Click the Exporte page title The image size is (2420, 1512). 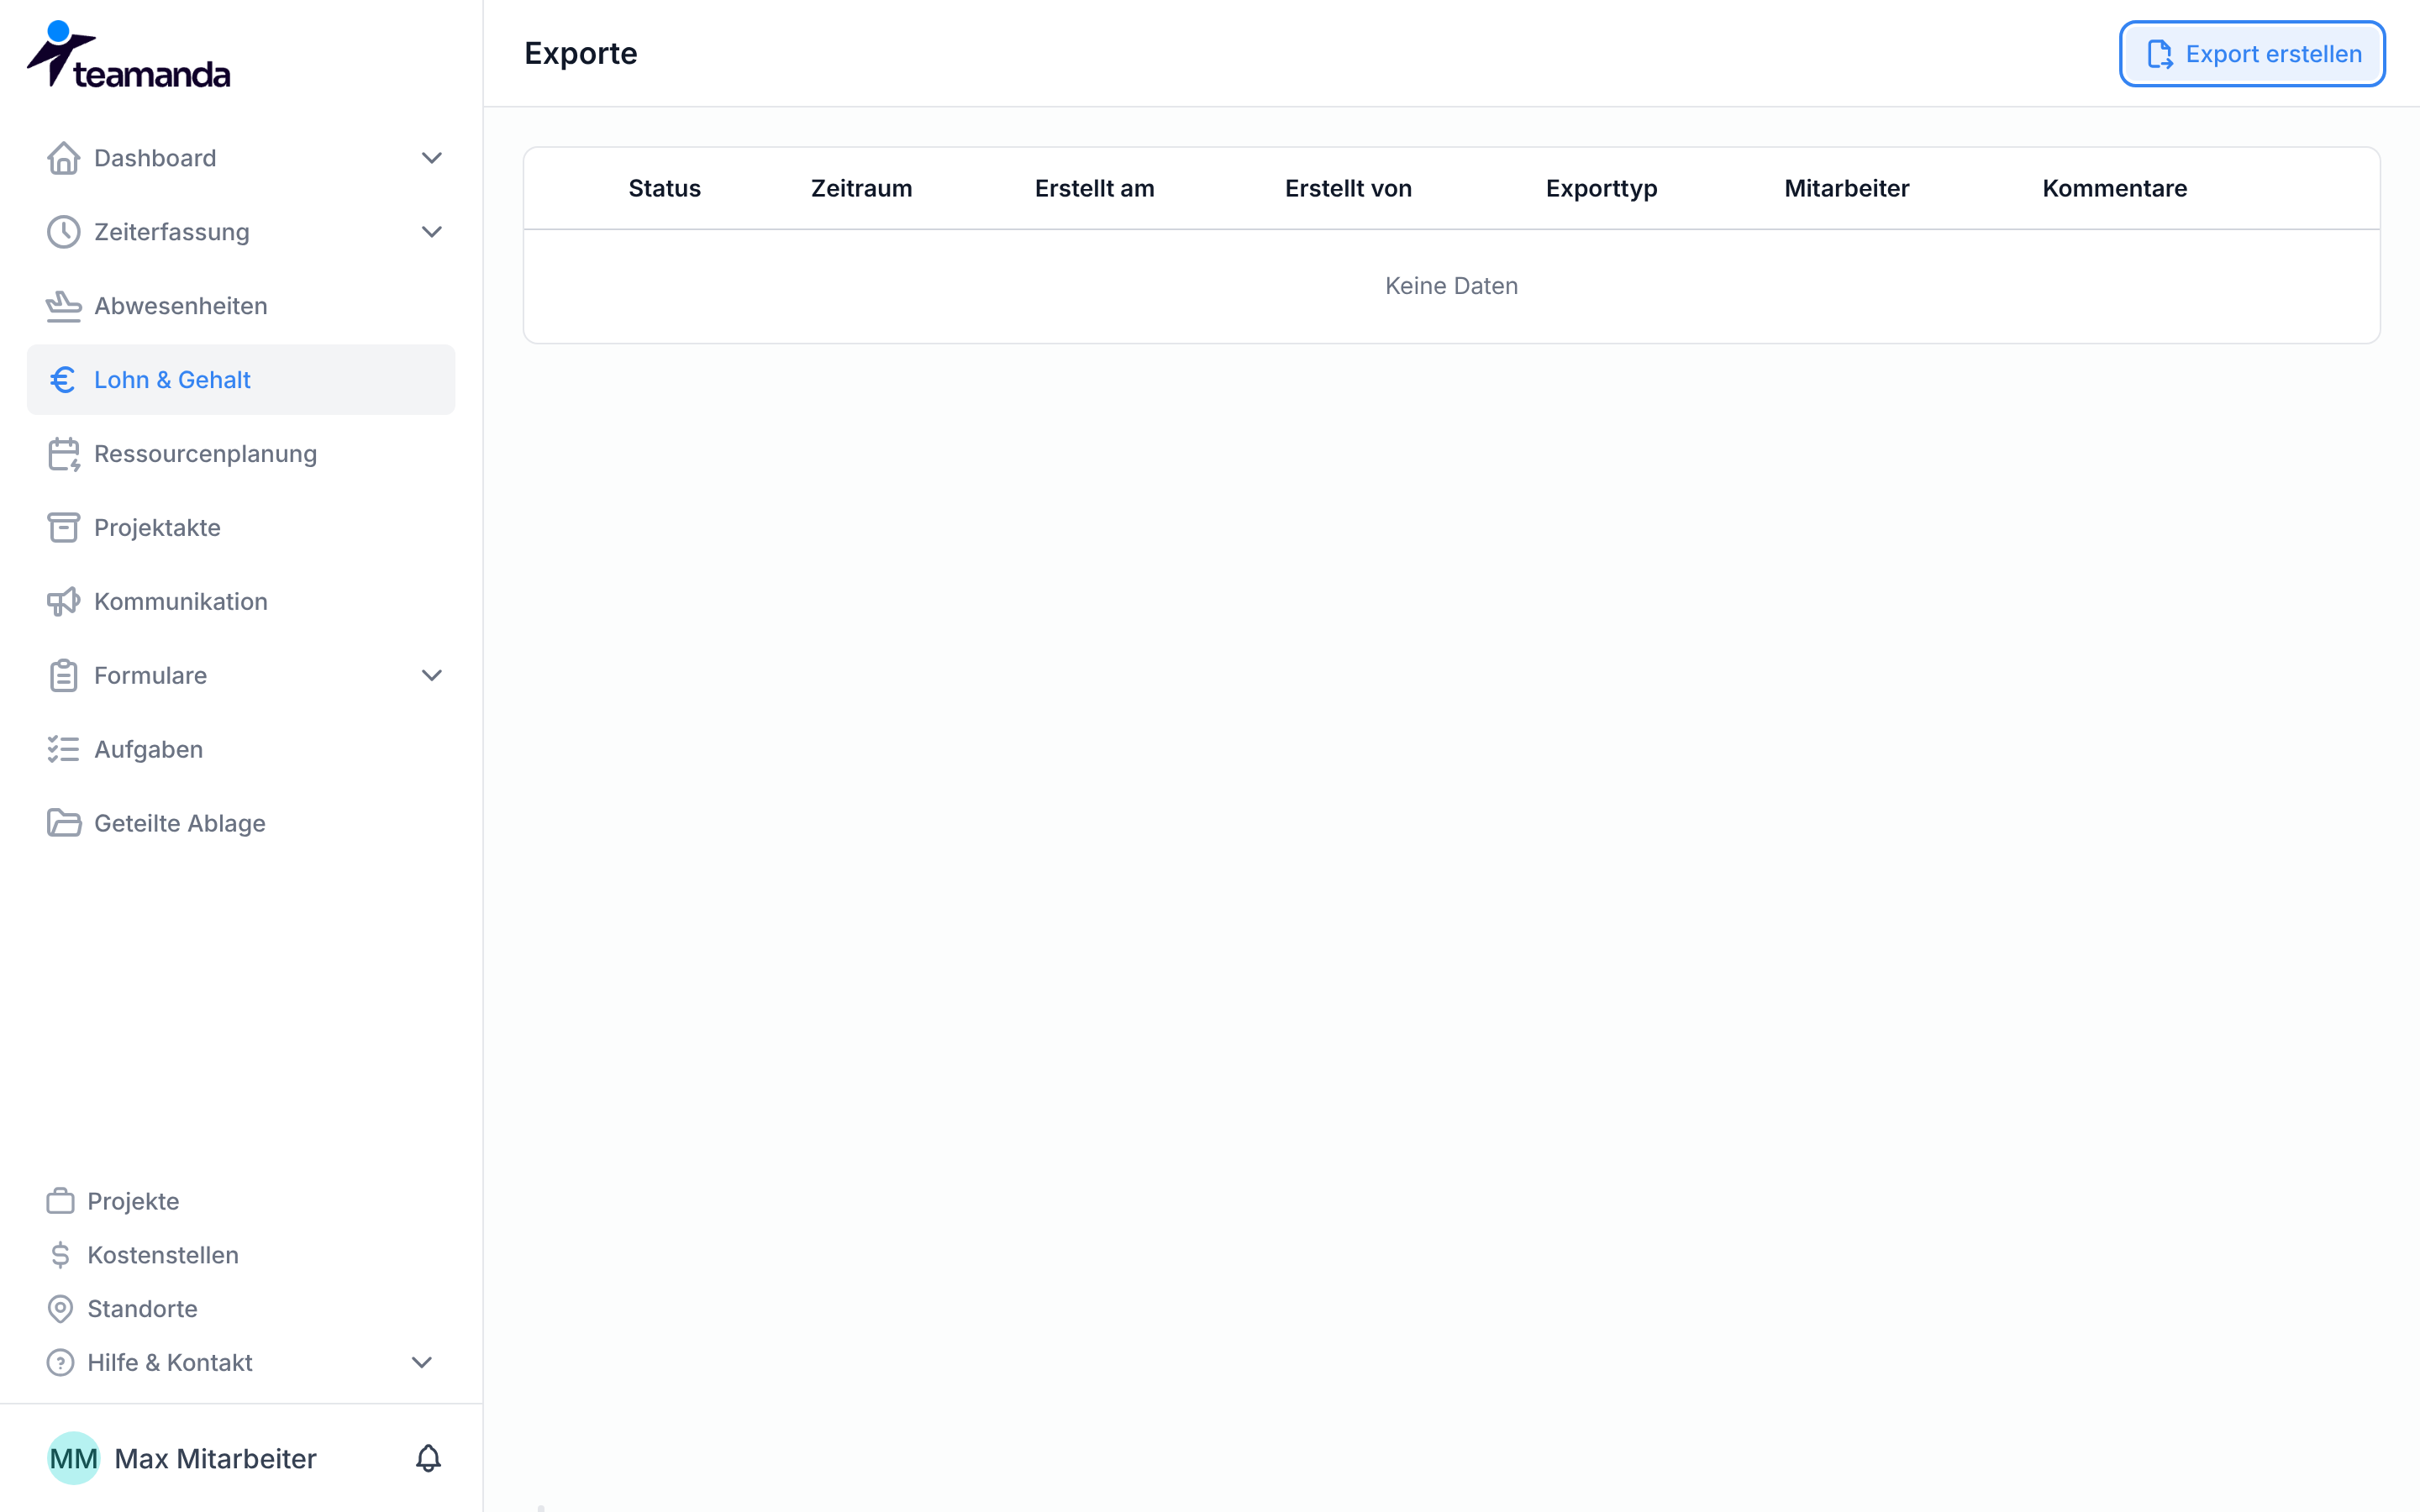click(x=581, y=53)
